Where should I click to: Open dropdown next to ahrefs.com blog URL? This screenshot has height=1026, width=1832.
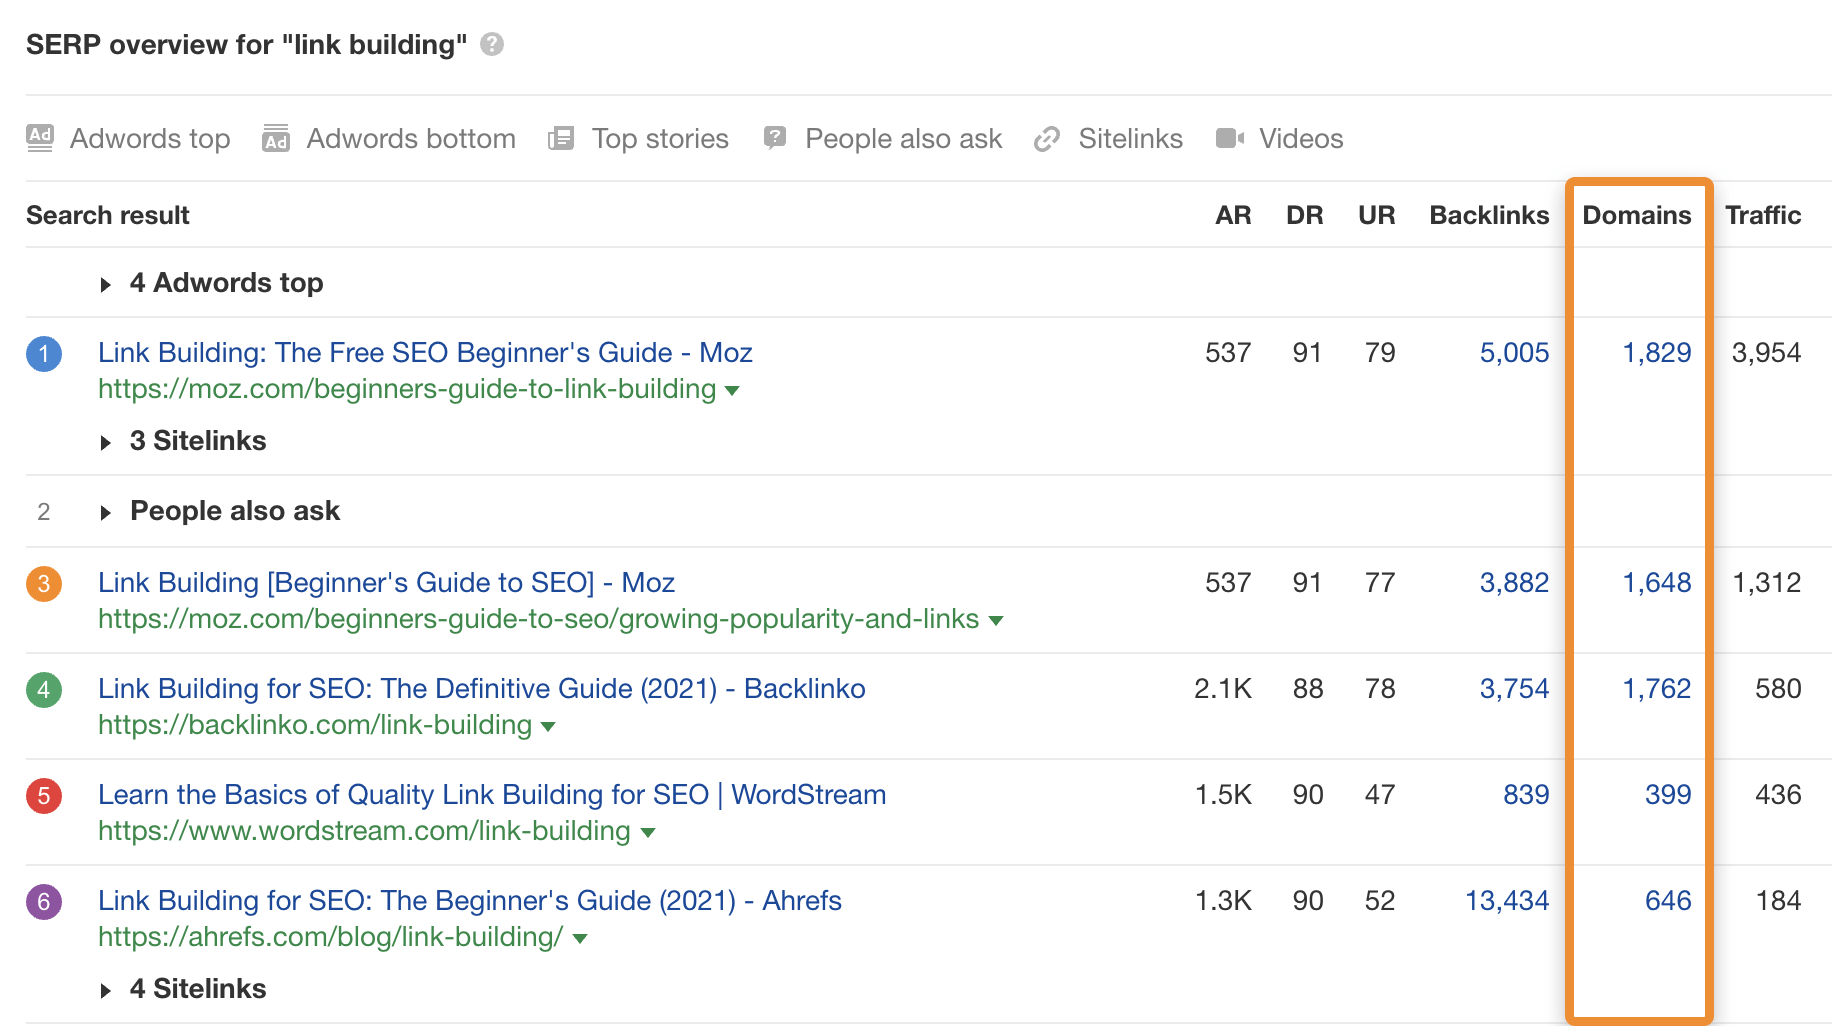coord(580,939)
